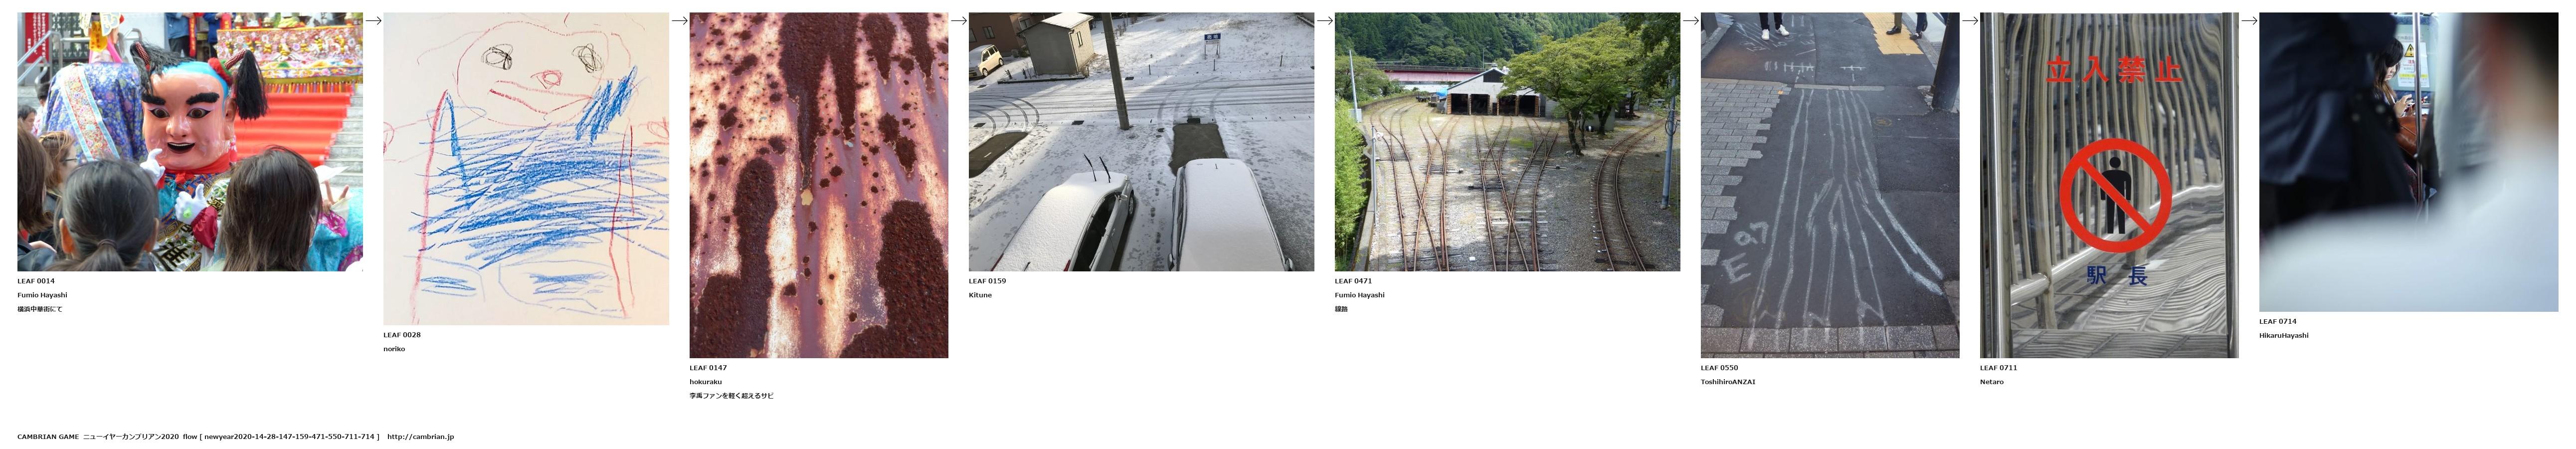Viewport: 2576px width, 449px height.
Task: Click the LEAF 0550 label
Action: pos(1719,368)
